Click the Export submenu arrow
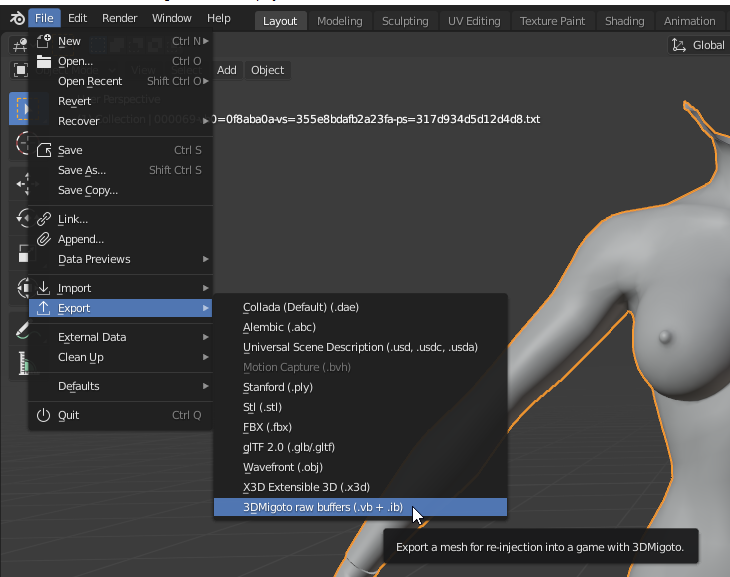This screenshot has height=577, width=730. [205, 308]
